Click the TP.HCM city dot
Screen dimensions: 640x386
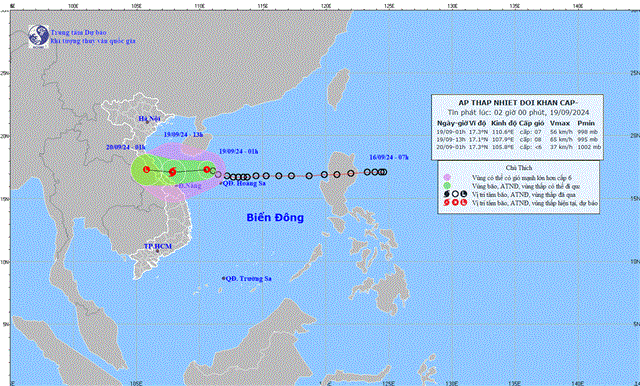(157, 251)
